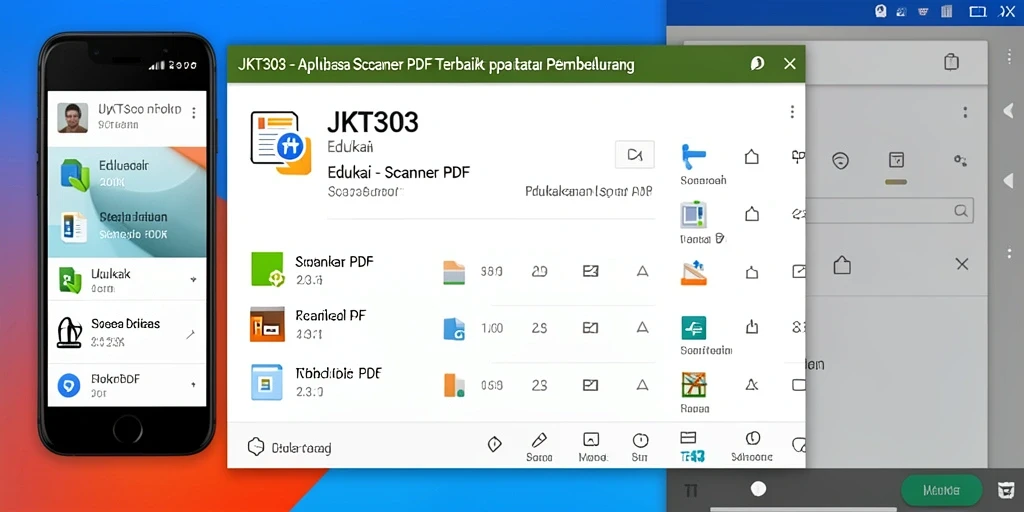
Task: Click triangle icon next to Roaea
Action: coord(752,385)
